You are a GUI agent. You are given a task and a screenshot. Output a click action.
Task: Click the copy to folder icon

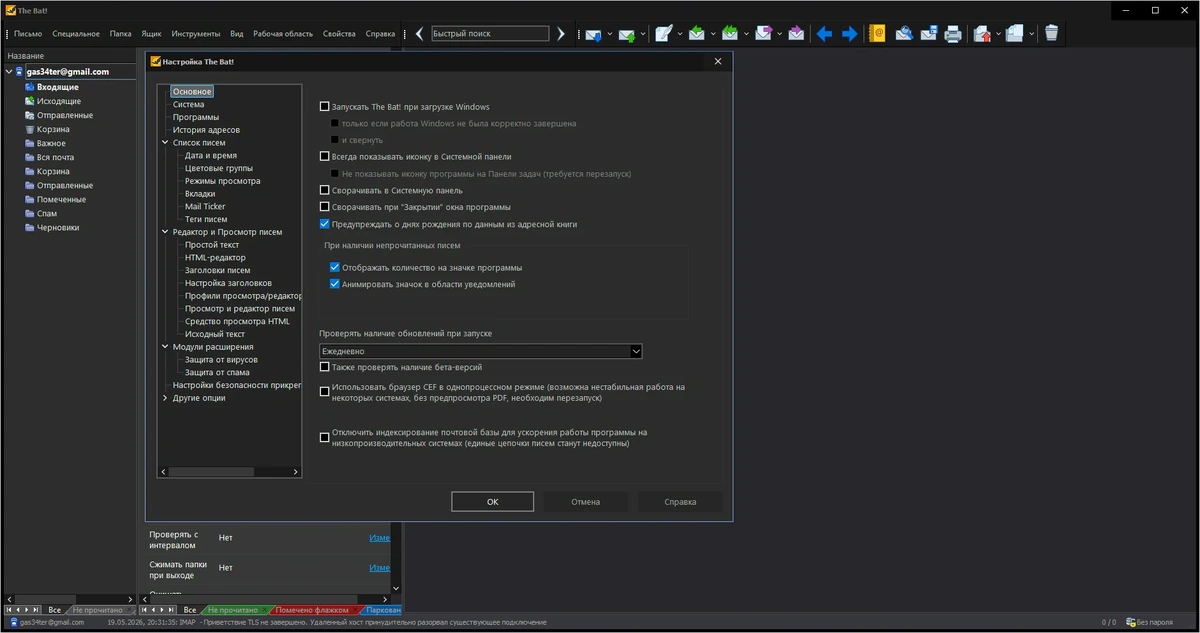point(1015,34)
